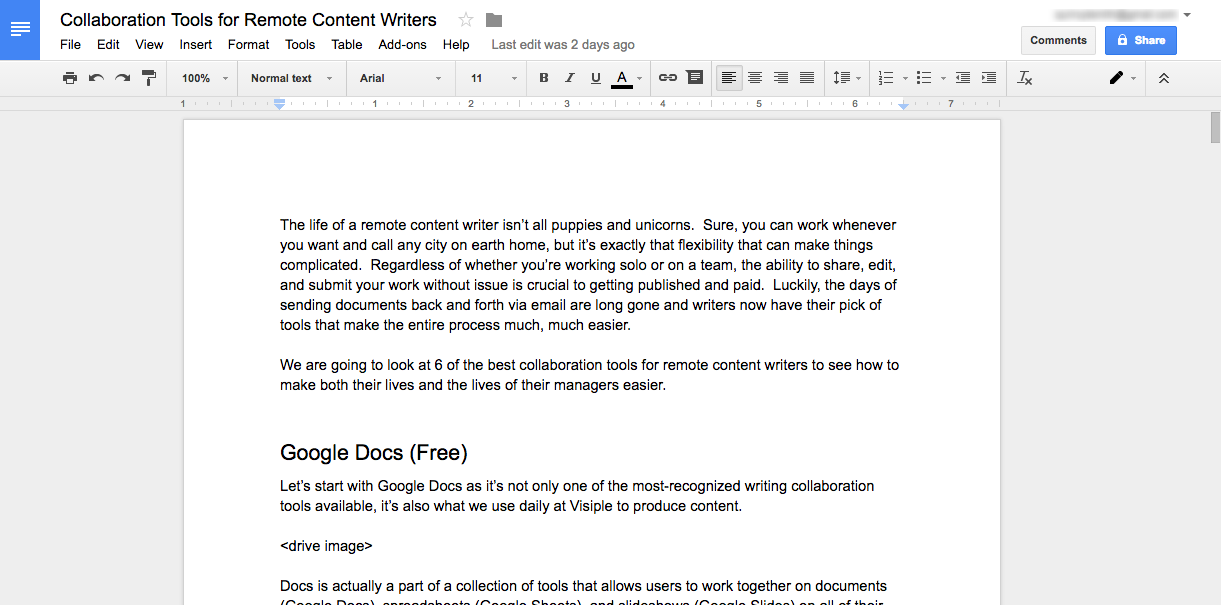Open the Insert menu
1221x605 pixels.
196,44
